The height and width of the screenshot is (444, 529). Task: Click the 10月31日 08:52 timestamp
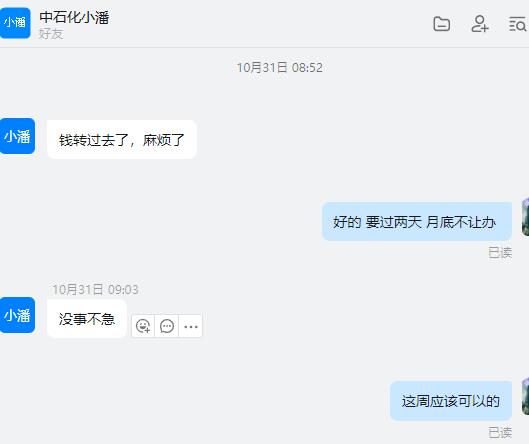pos(279,67)
